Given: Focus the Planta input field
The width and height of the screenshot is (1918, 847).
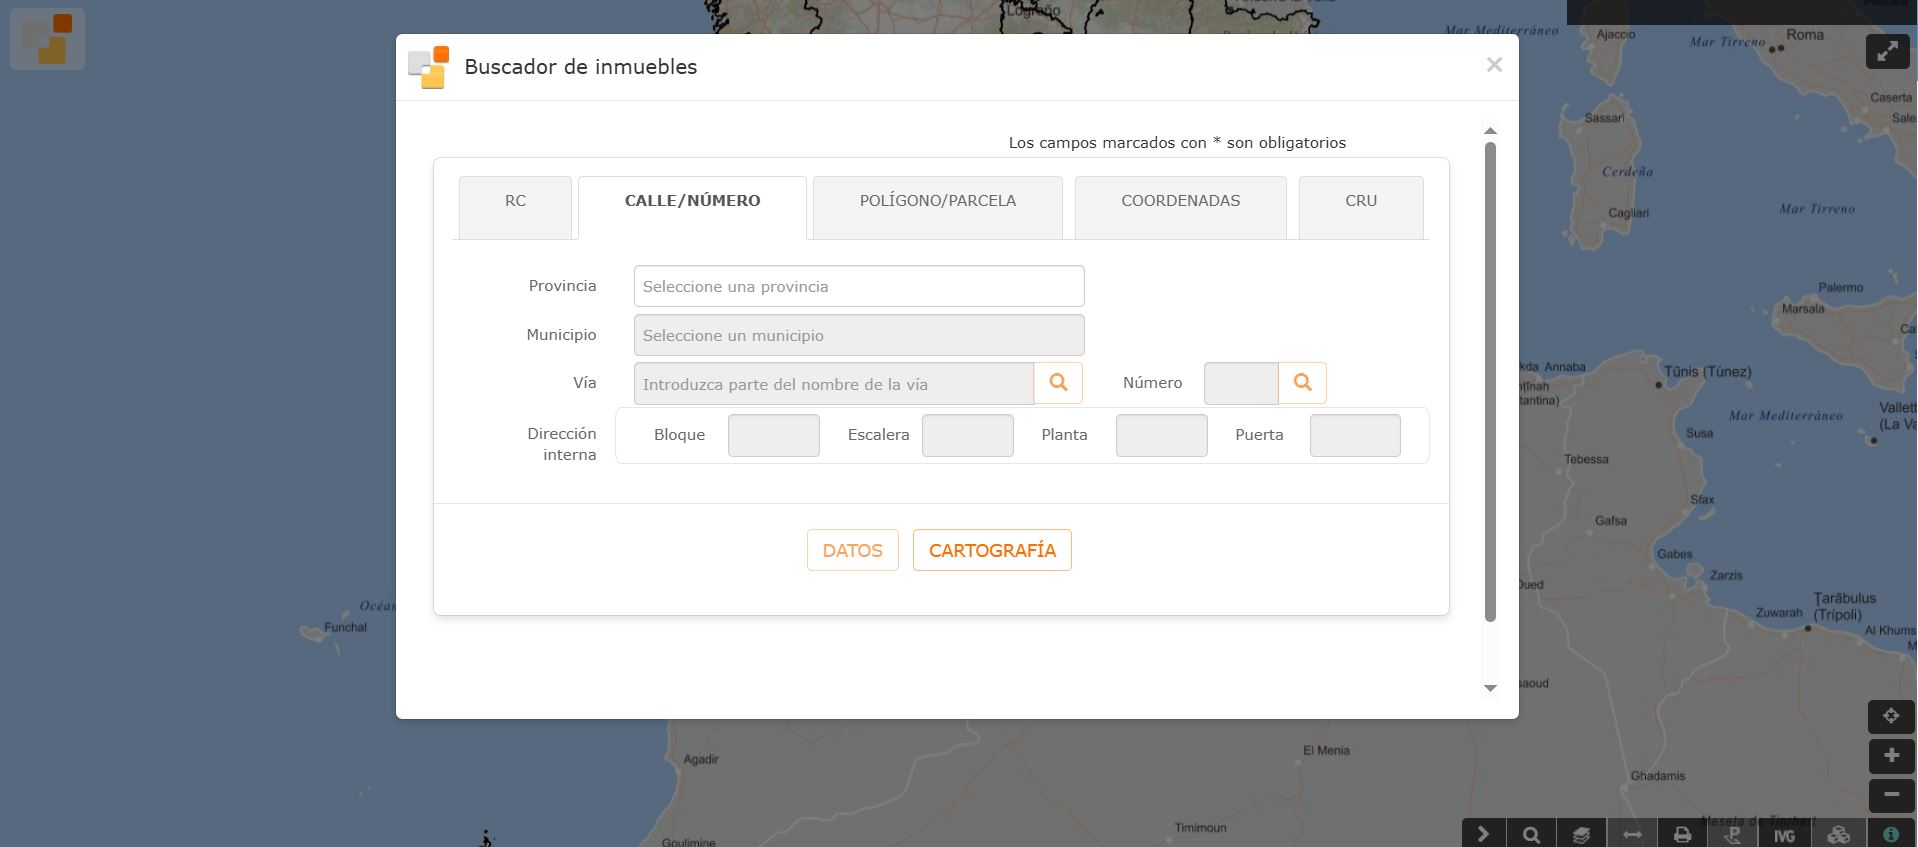Looking at the screenshot, I should pos(1162,436).
